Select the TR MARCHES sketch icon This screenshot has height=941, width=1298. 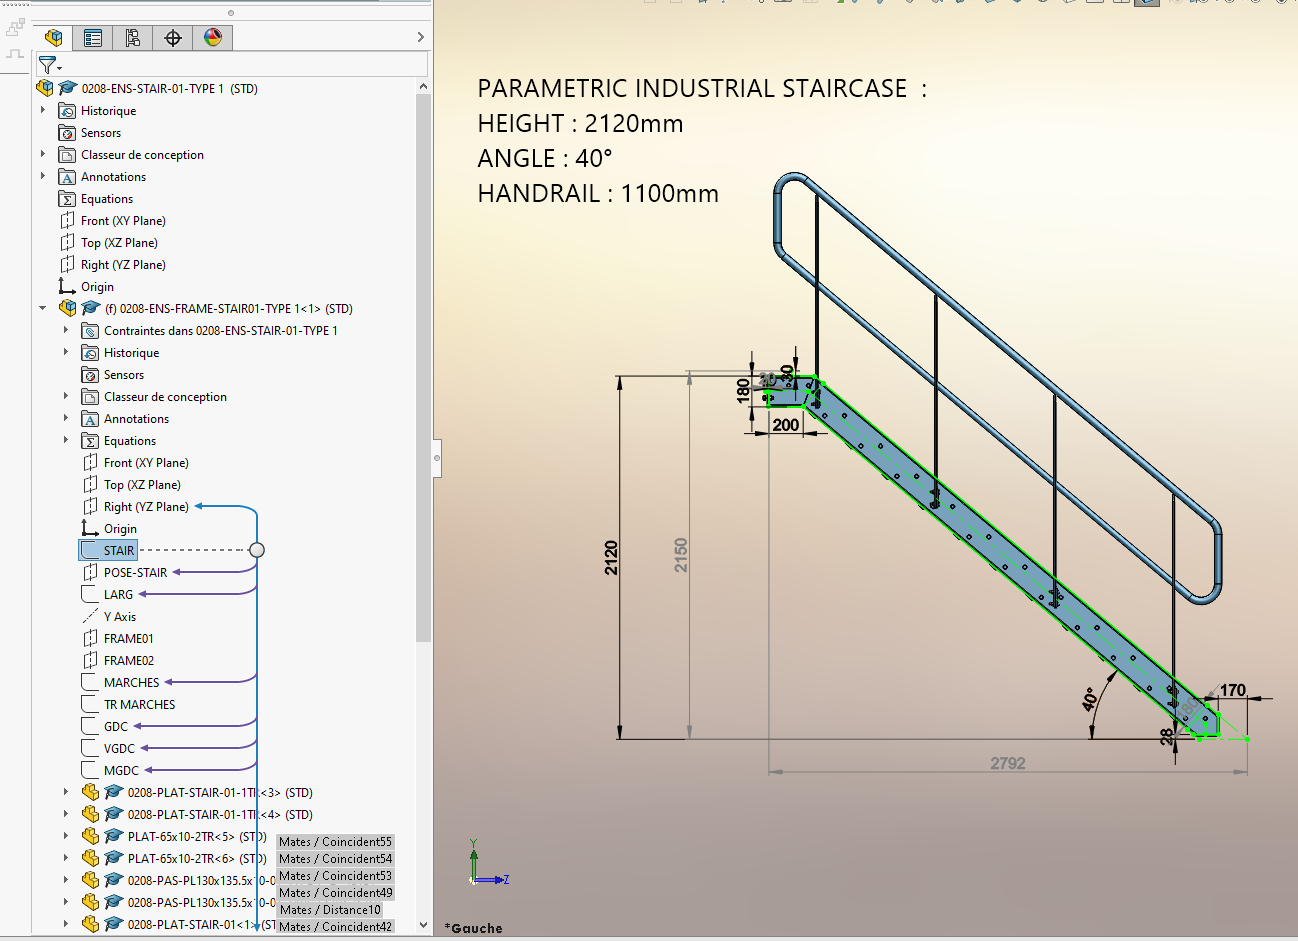point(90,705)
